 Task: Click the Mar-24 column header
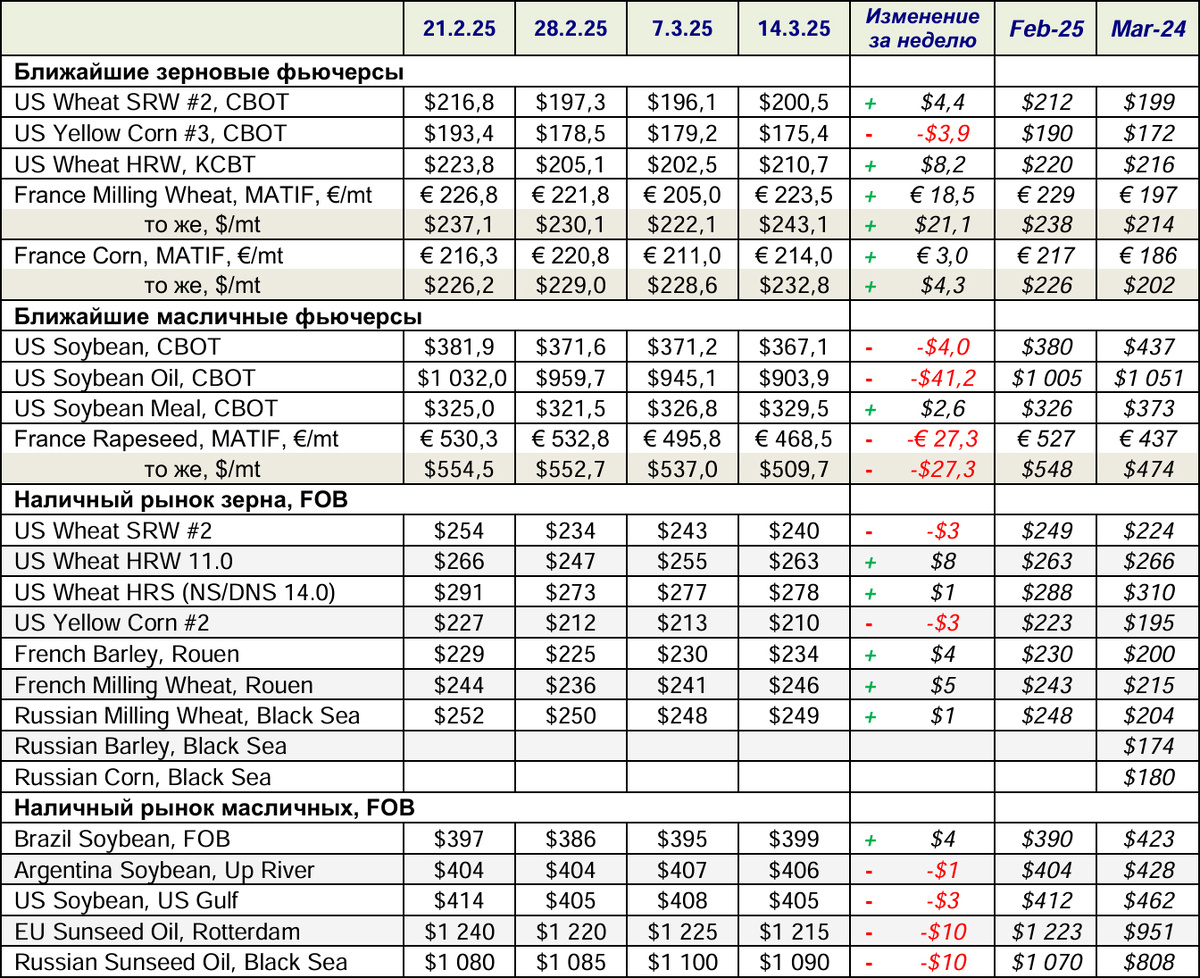pos(1148,28)
